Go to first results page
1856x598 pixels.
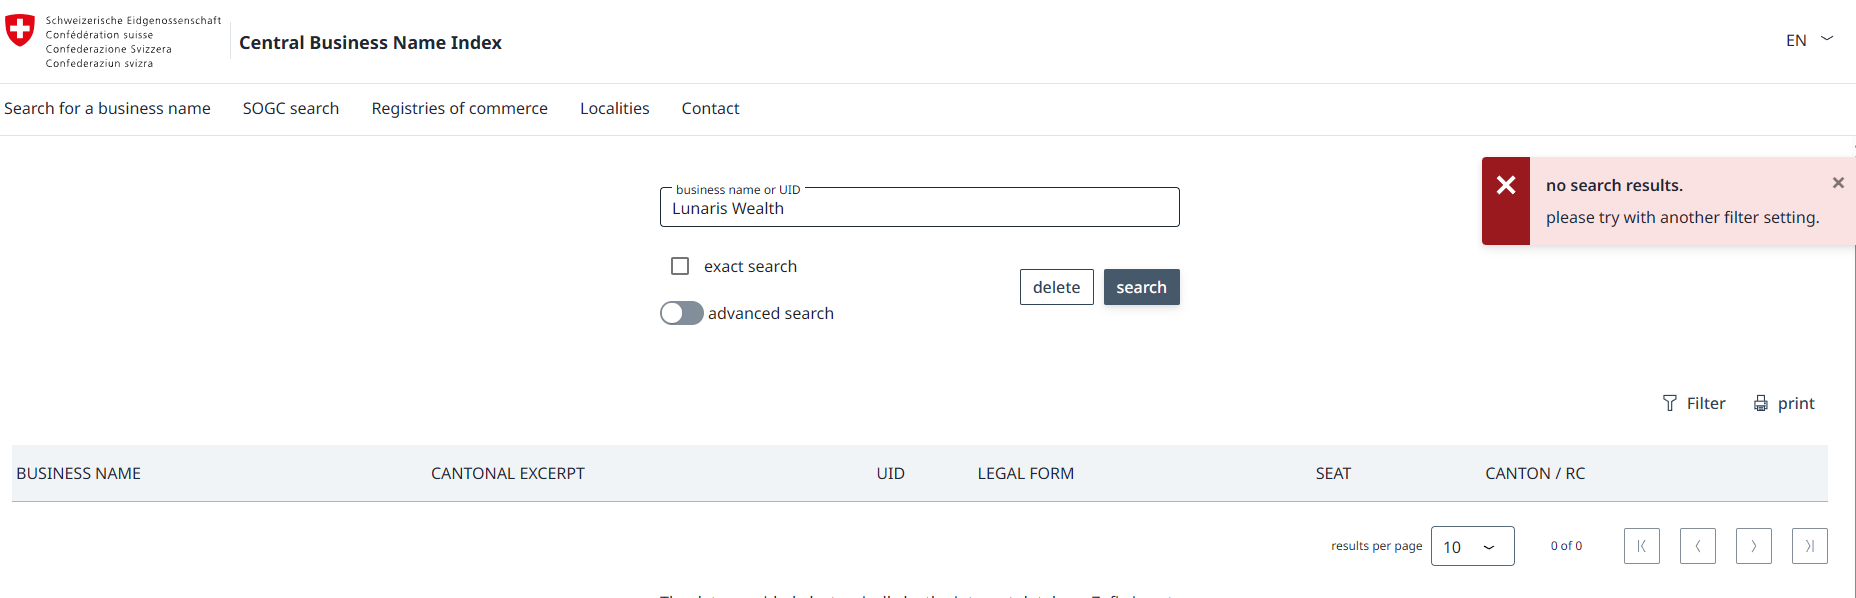pos(1641,546)
